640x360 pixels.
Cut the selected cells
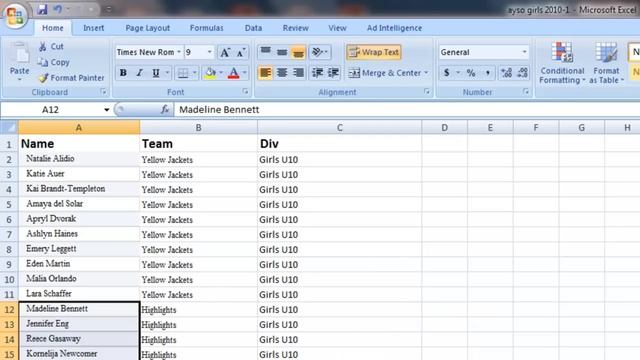coord(51,47)
